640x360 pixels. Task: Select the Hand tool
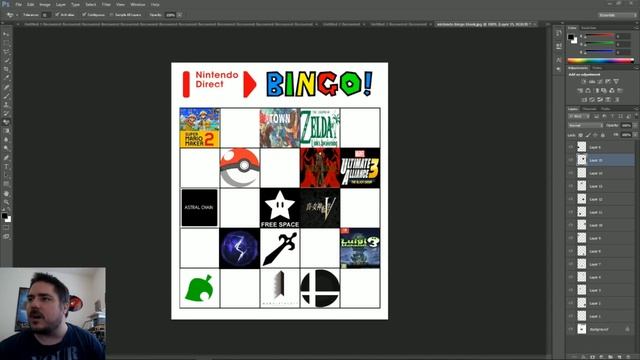[6, 193]
